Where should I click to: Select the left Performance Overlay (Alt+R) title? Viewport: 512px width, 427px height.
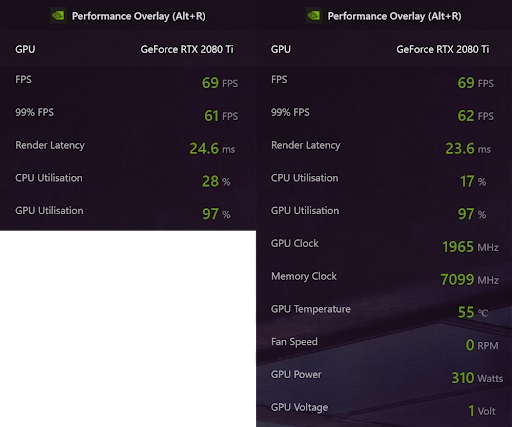(x=139, y=16)
